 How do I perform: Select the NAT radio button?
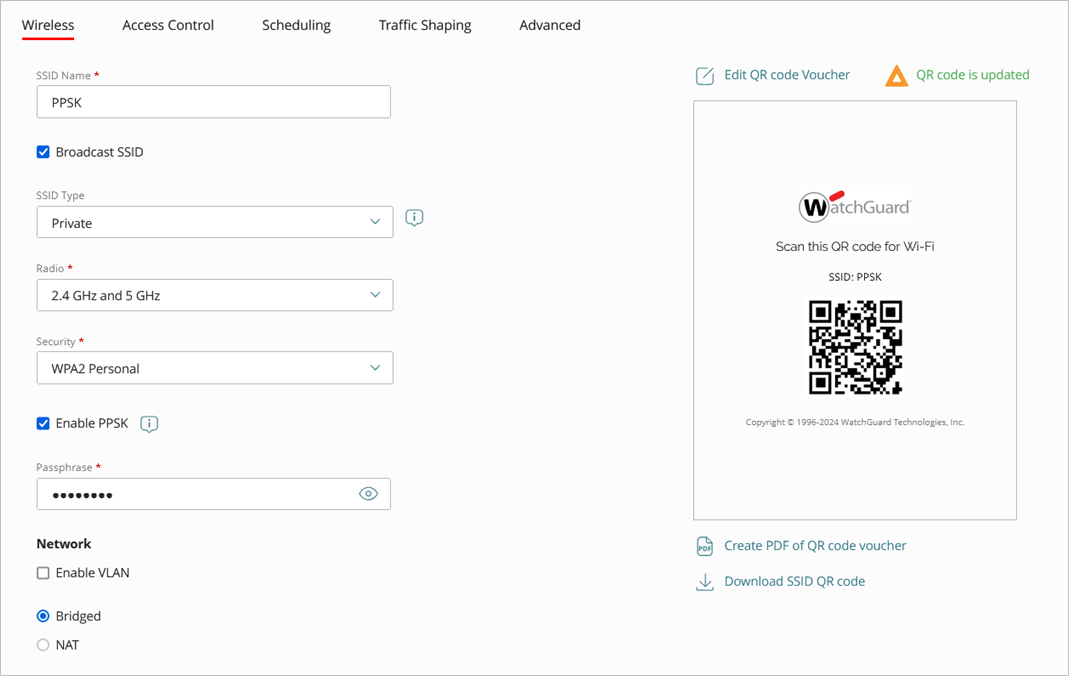(43, 645)
